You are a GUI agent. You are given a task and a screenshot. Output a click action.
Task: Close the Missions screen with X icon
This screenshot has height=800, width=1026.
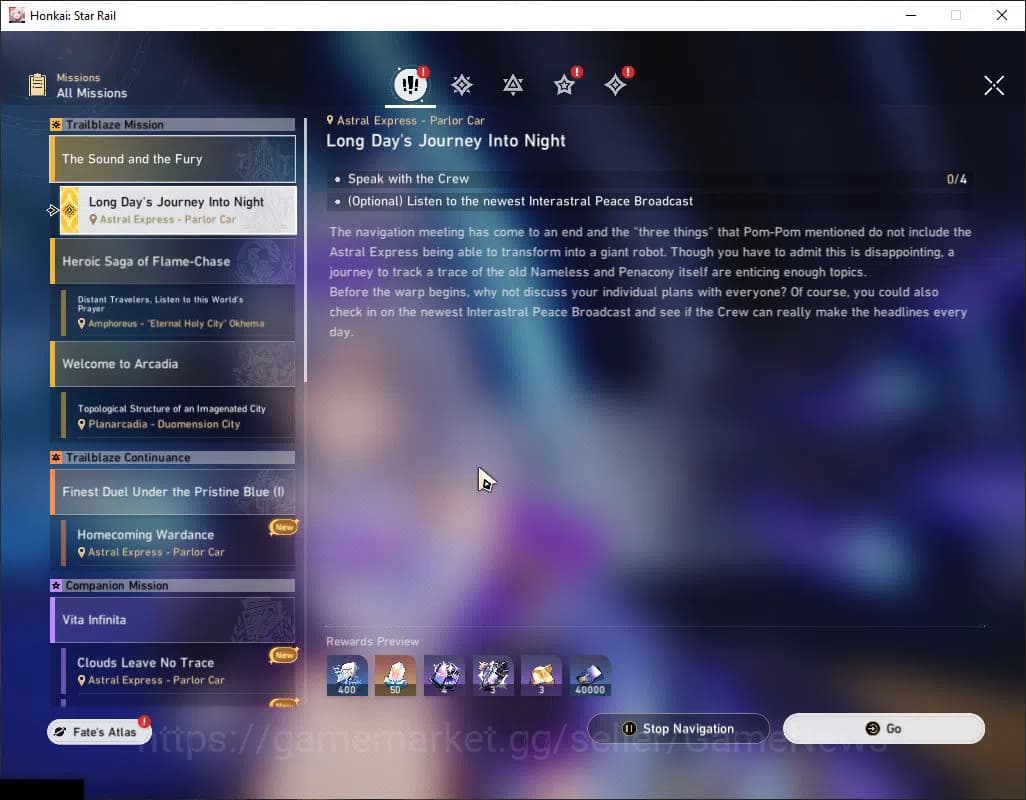pyautogui.click(x=993, y=85)
